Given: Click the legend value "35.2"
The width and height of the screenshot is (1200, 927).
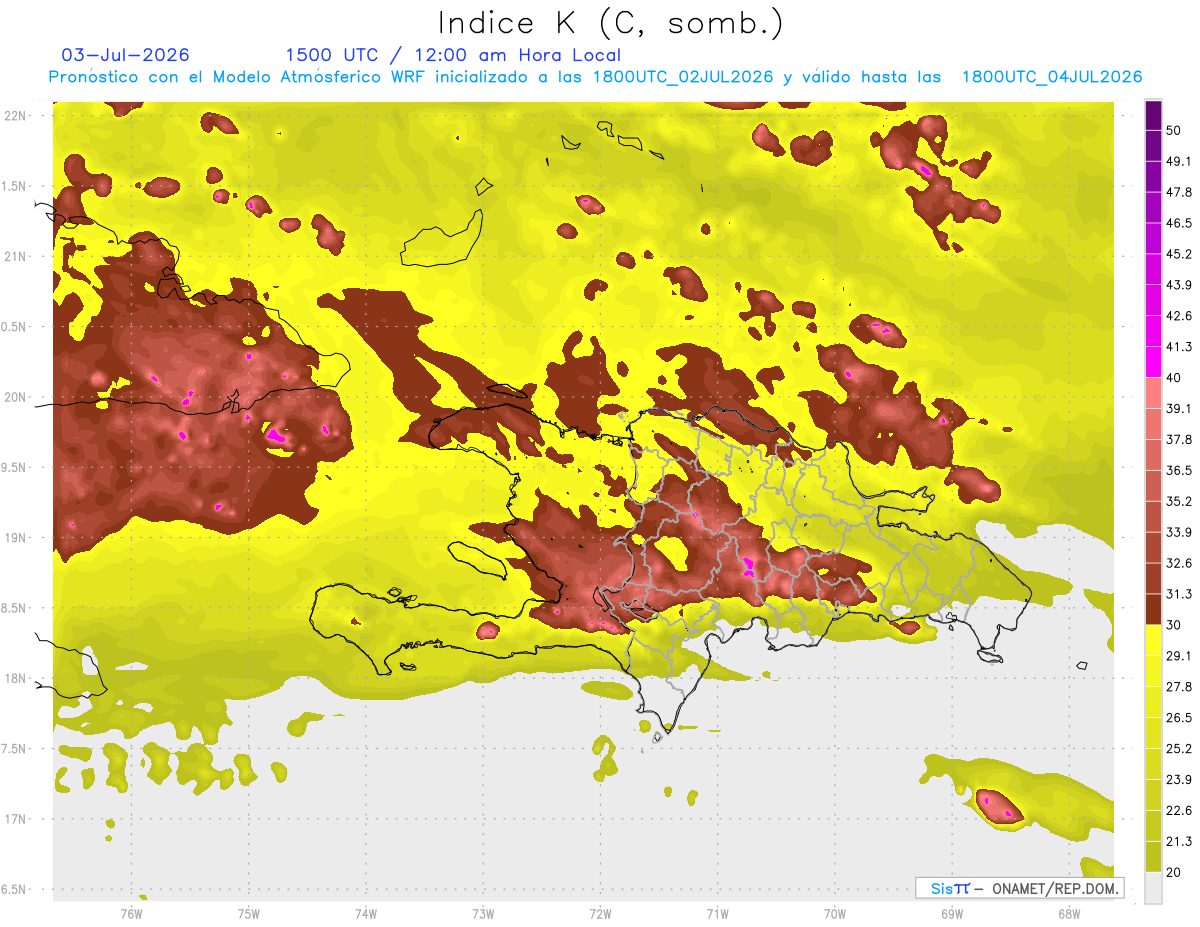Looking at the screenshot, I should tap(1179, 502).
